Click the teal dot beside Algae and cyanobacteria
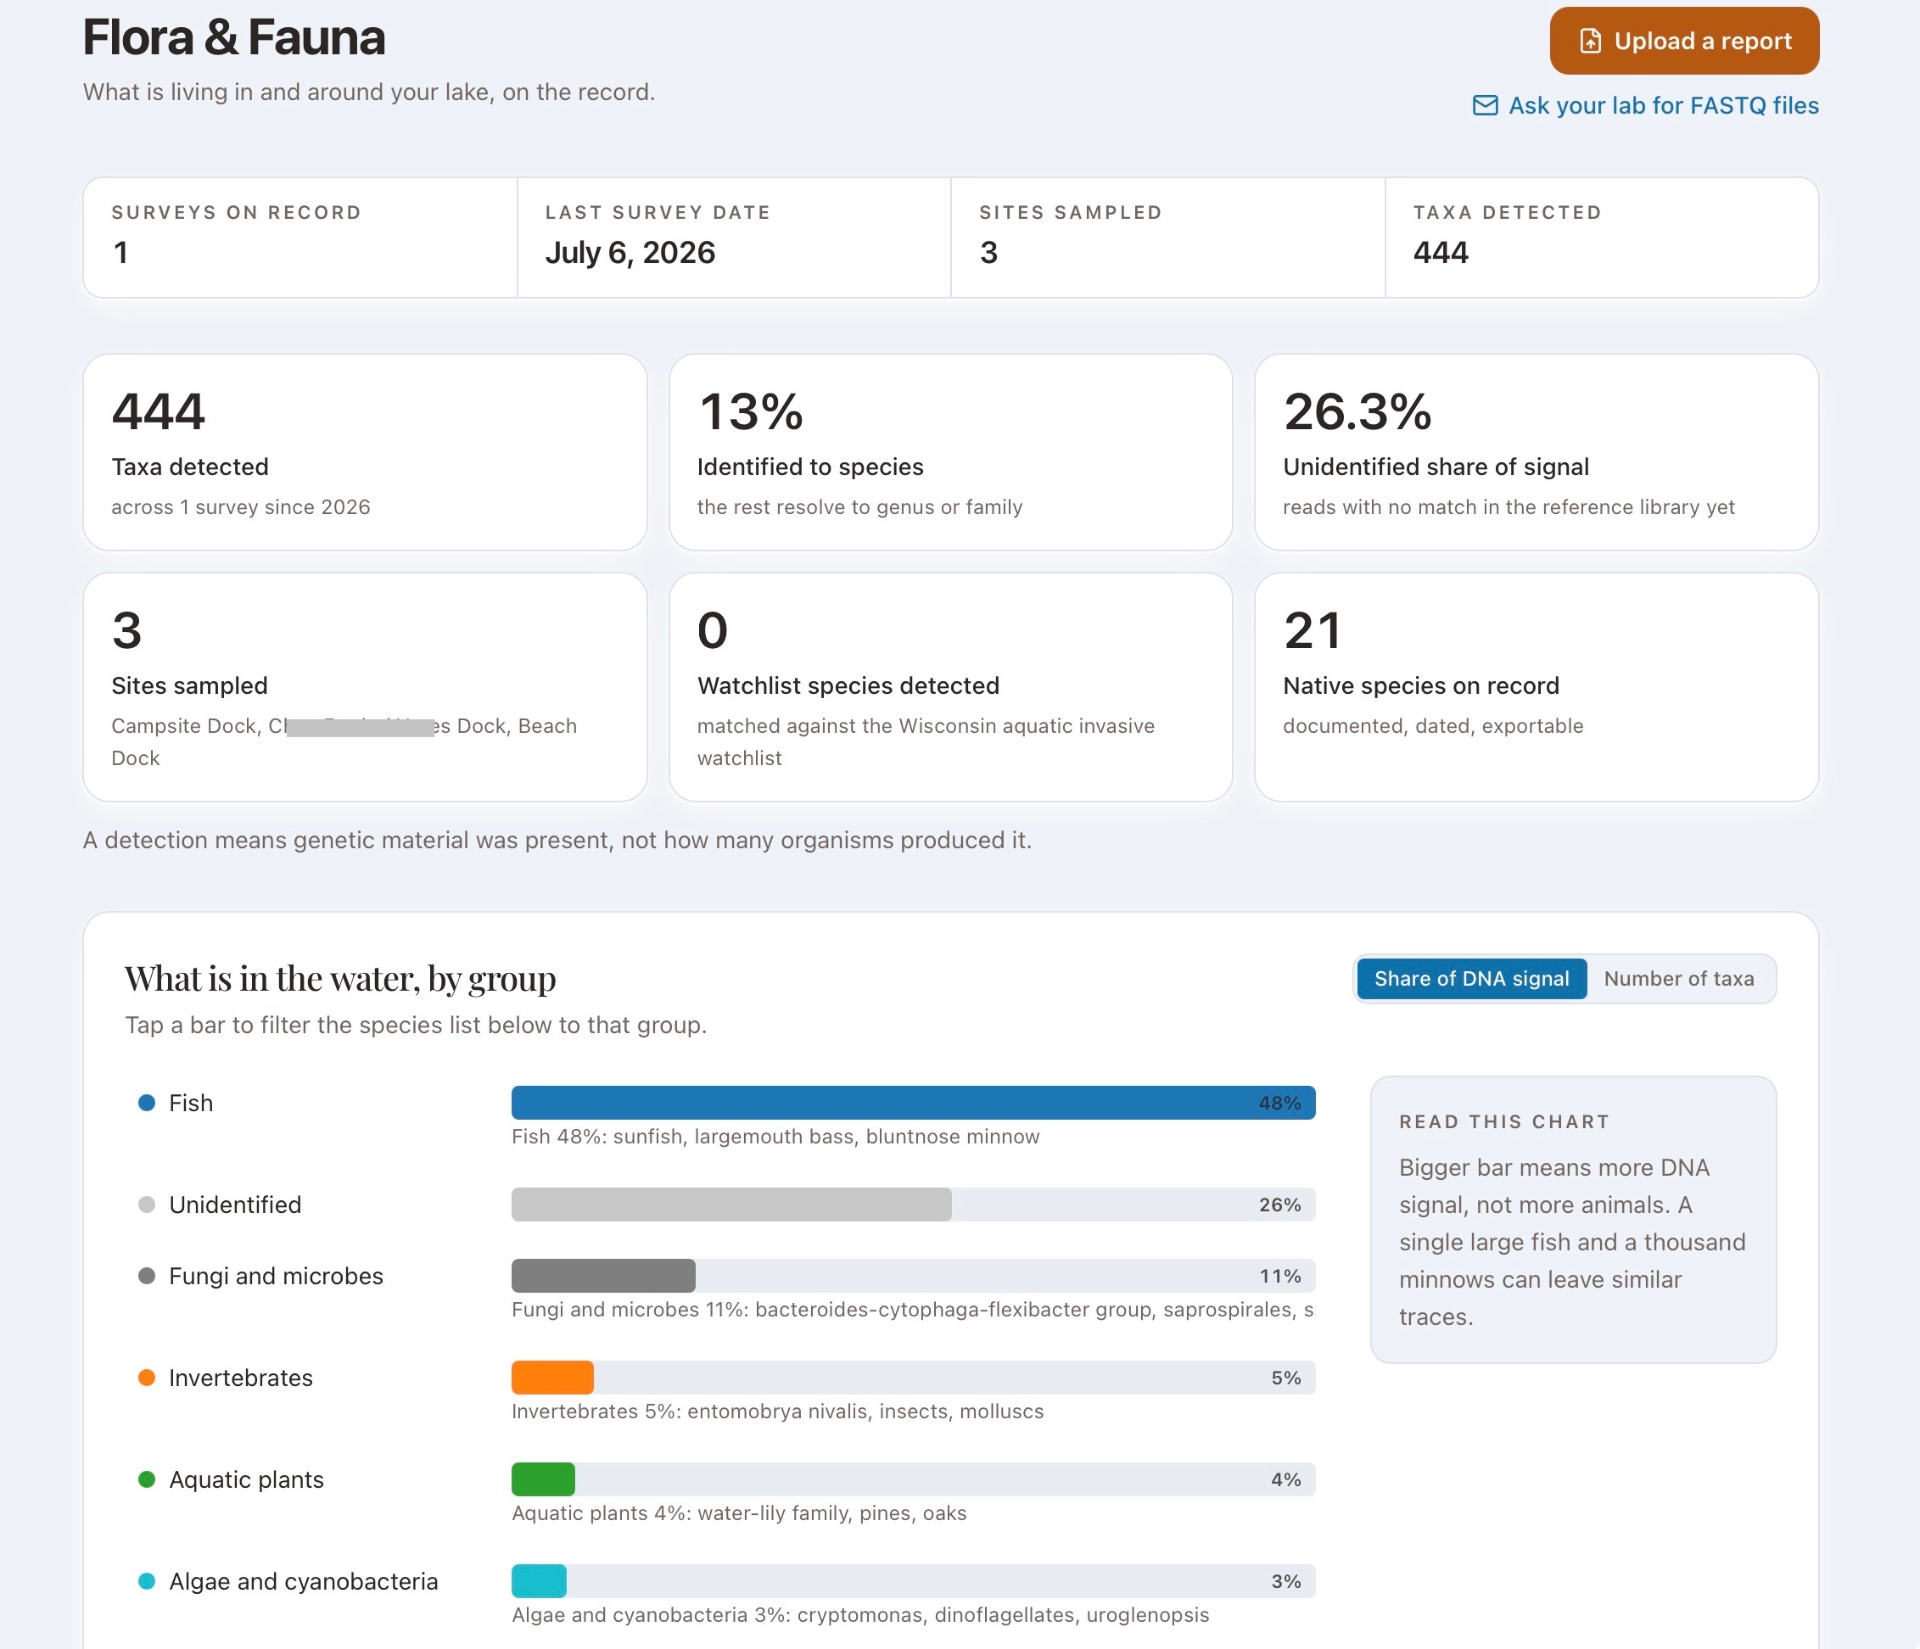This screenshot has width=1920, height=1649. pyautogui.click(x=146, y=1582)
